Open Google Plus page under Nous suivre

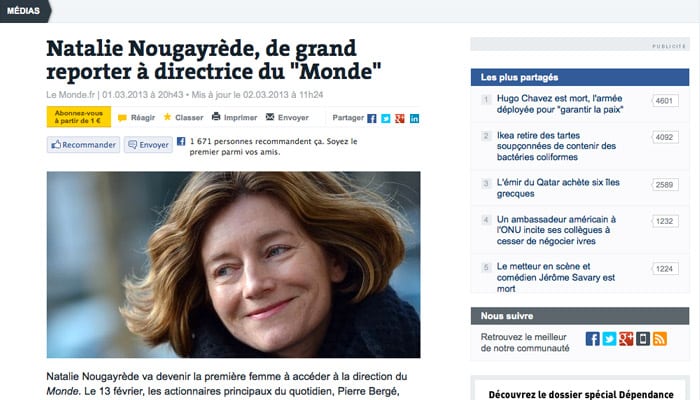626,339
